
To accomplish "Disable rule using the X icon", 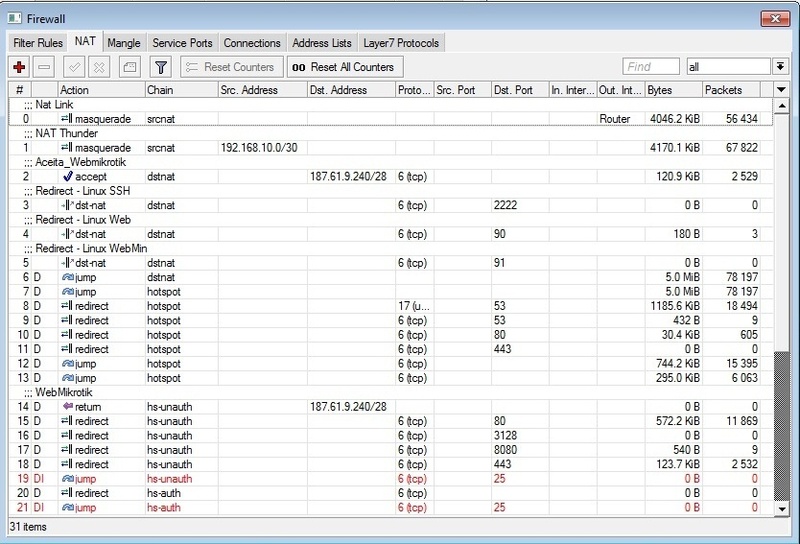I will (99, 67).
